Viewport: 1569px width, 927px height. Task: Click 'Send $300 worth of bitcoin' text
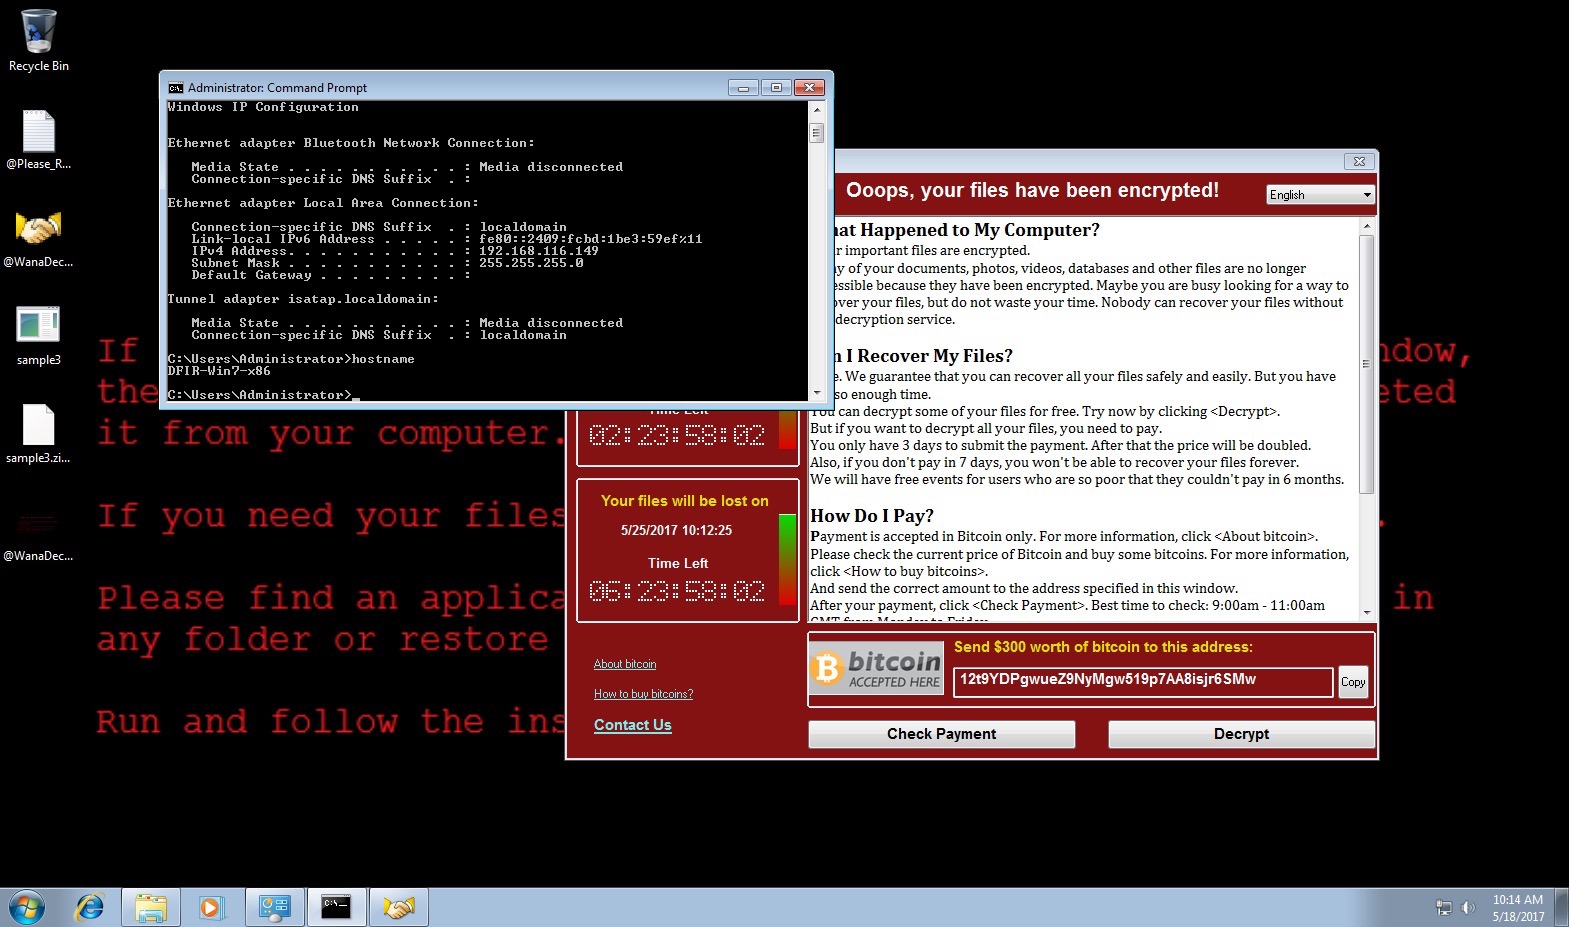click(x=1103, y=647)
